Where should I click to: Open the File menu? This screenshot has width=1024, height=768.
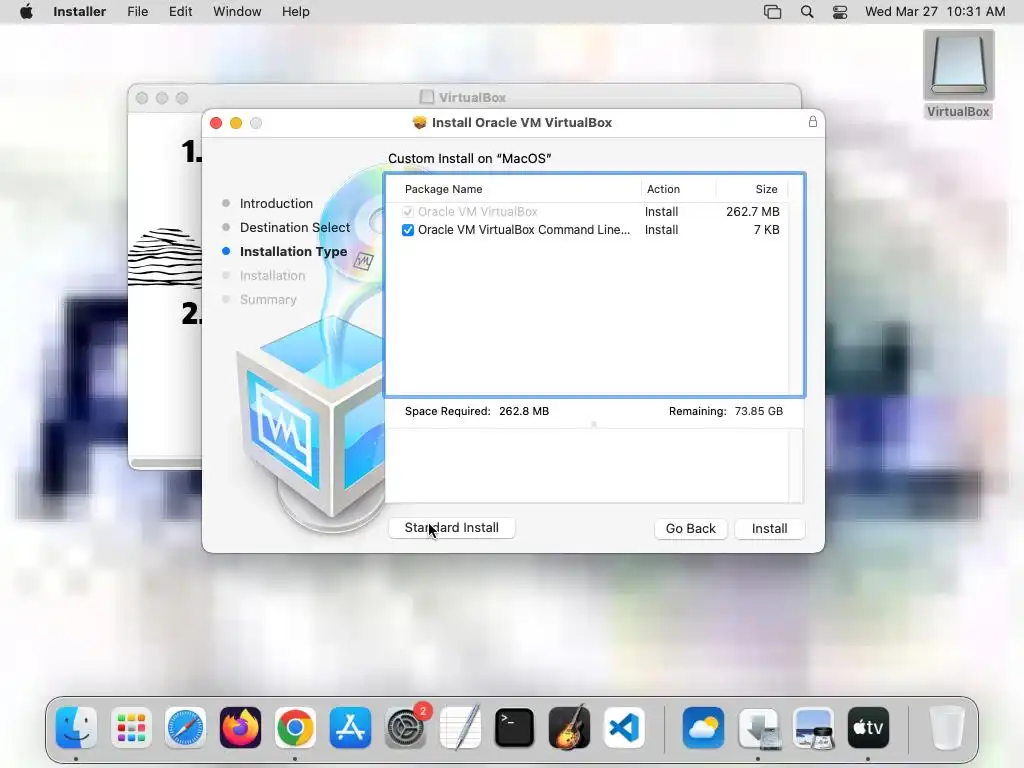[138, 12]
